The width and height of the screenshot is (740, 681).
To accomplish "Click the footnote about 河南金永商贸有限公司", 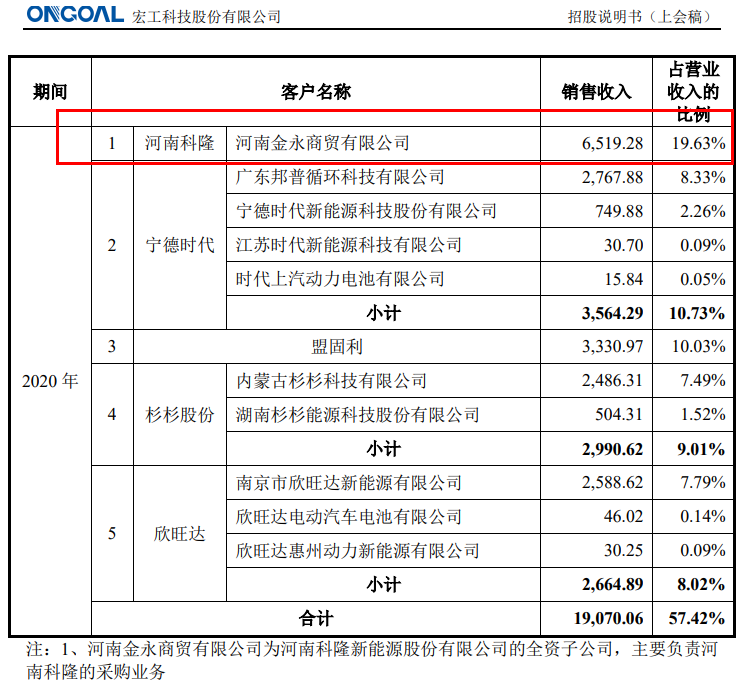I will [372, 661].
